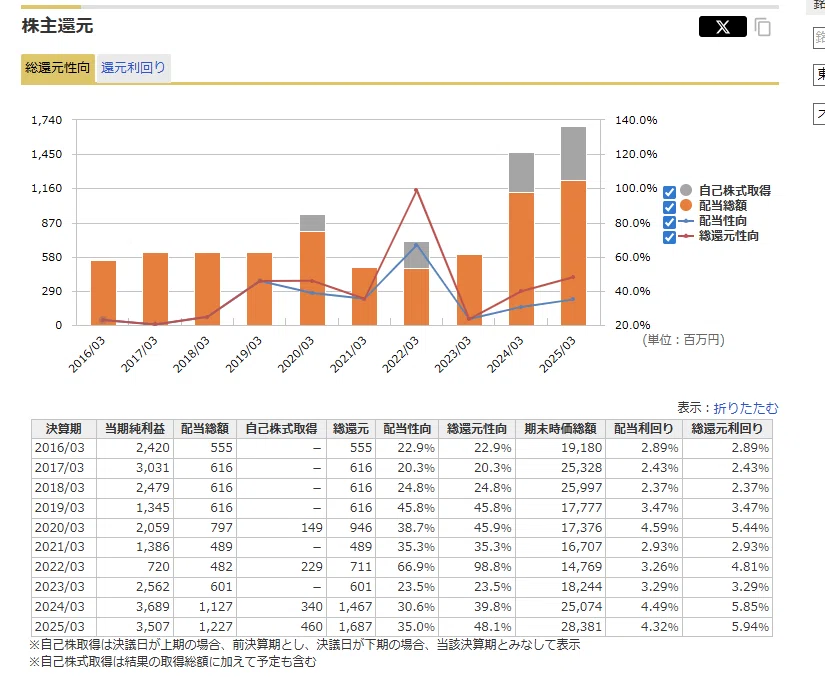Click the 総還元利回り column header
This screenshot has width=825, height=677.
coord(727,429)
